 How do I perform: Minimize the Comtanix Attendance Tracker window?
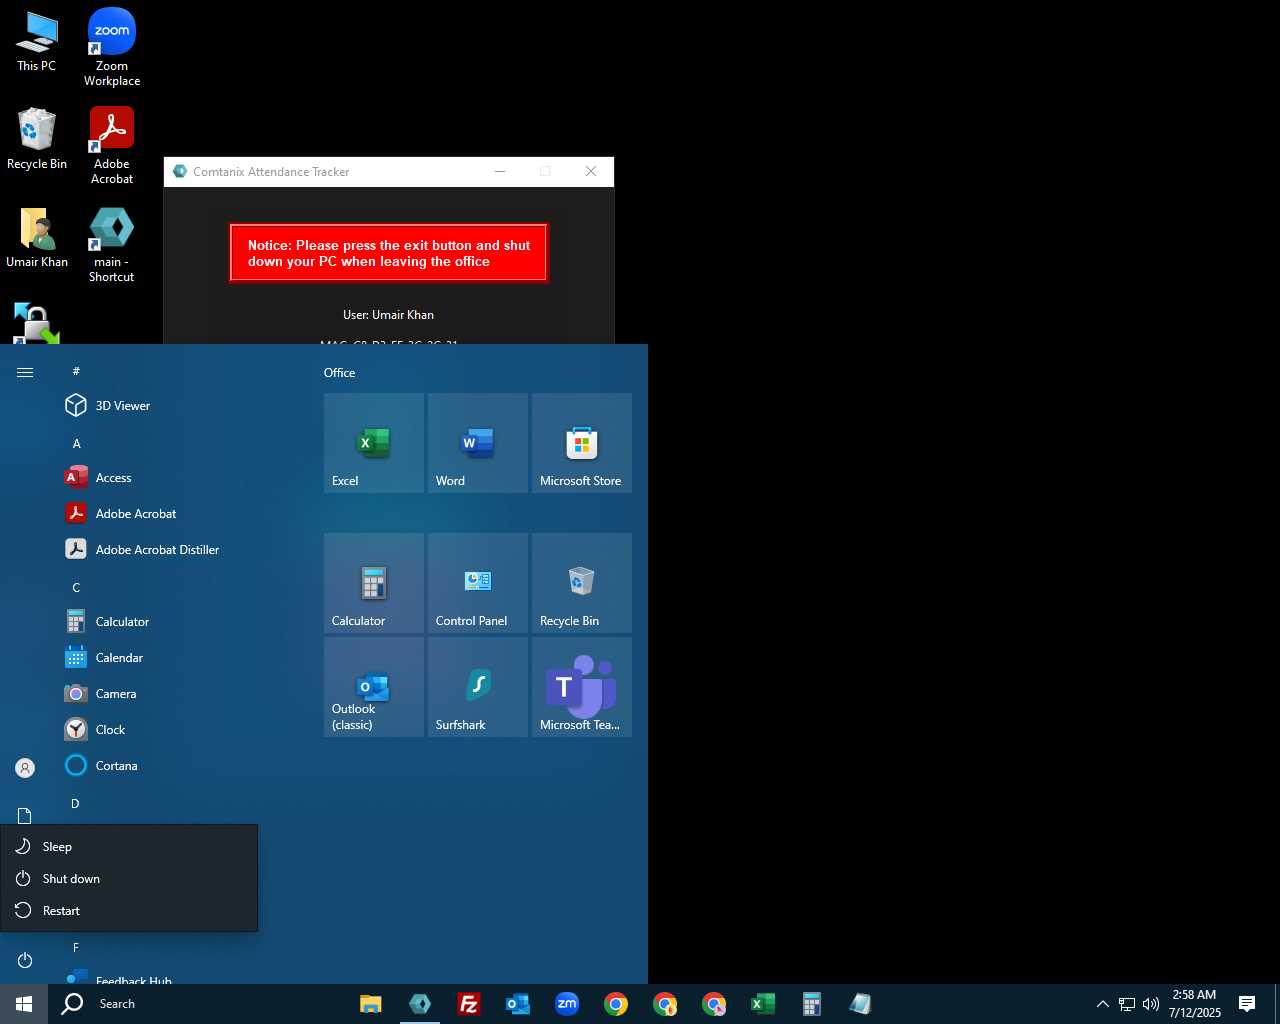pos(500,172)
